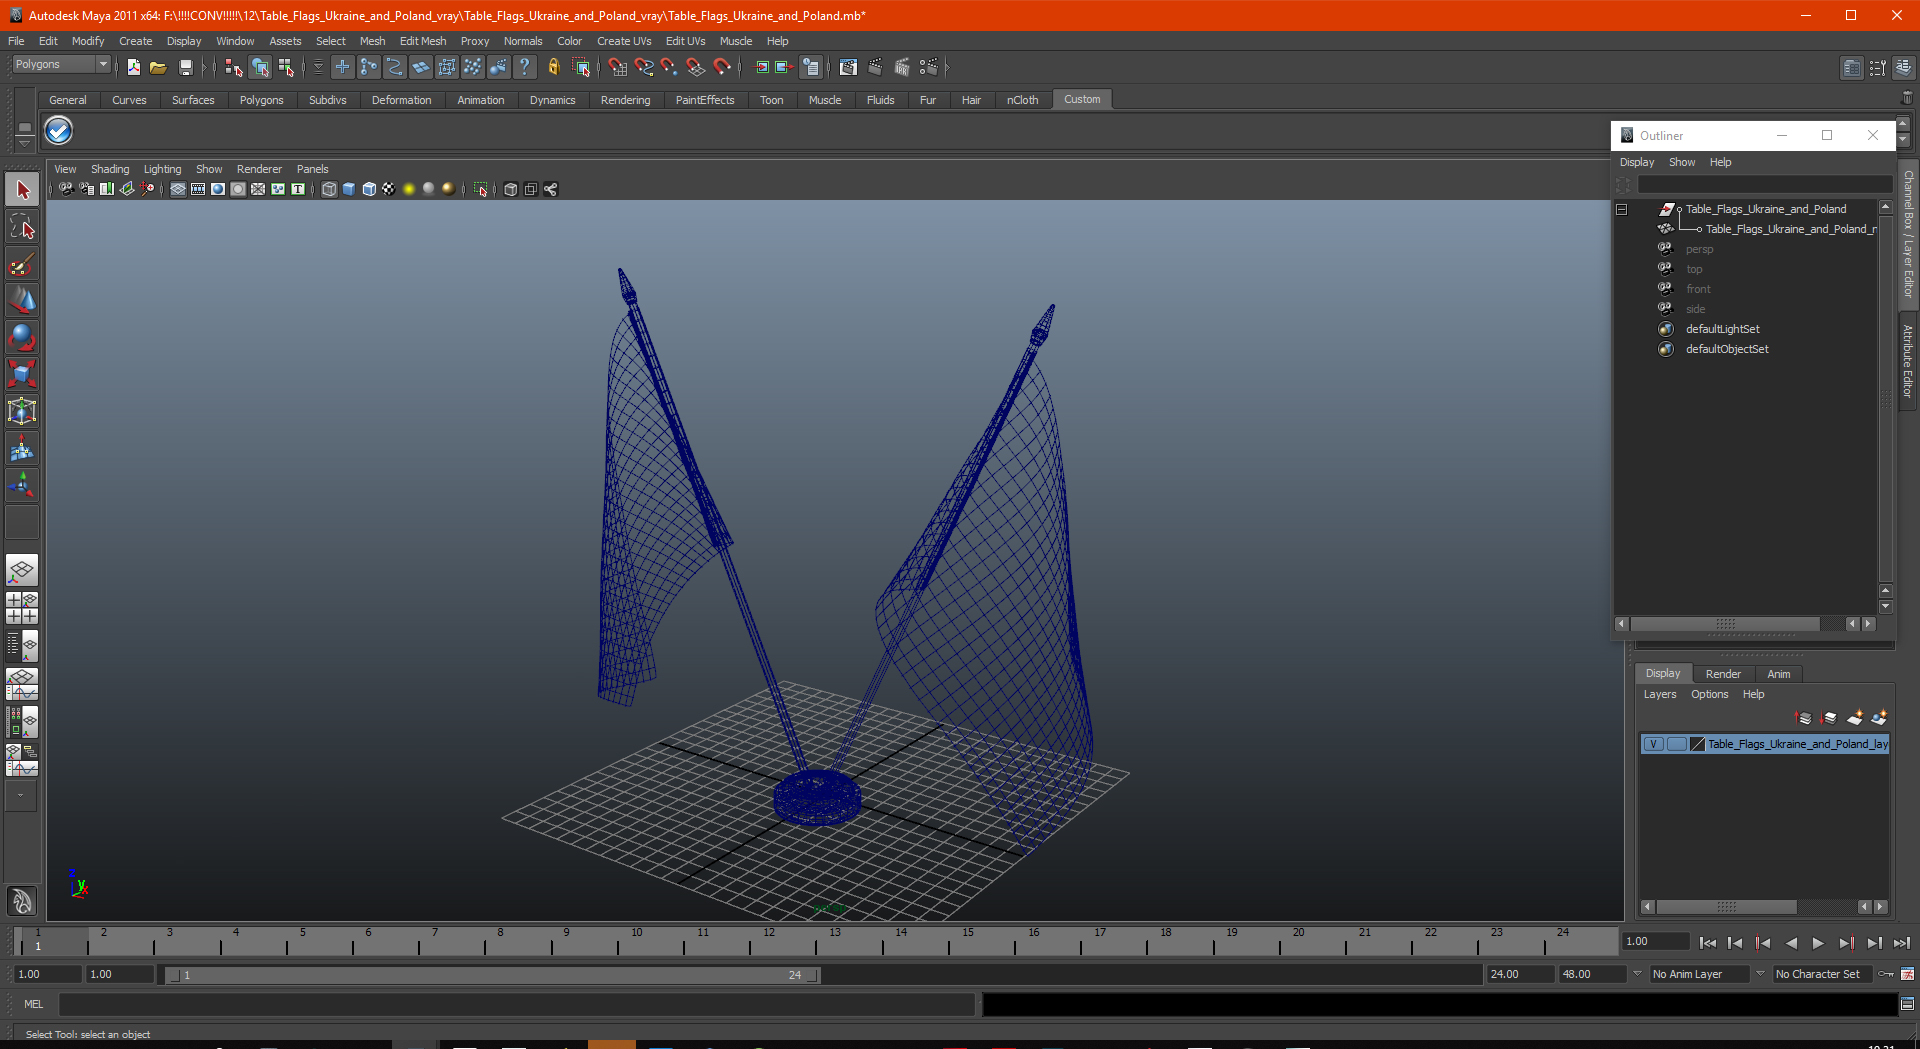Open selection mask presets dropdown

318,67
